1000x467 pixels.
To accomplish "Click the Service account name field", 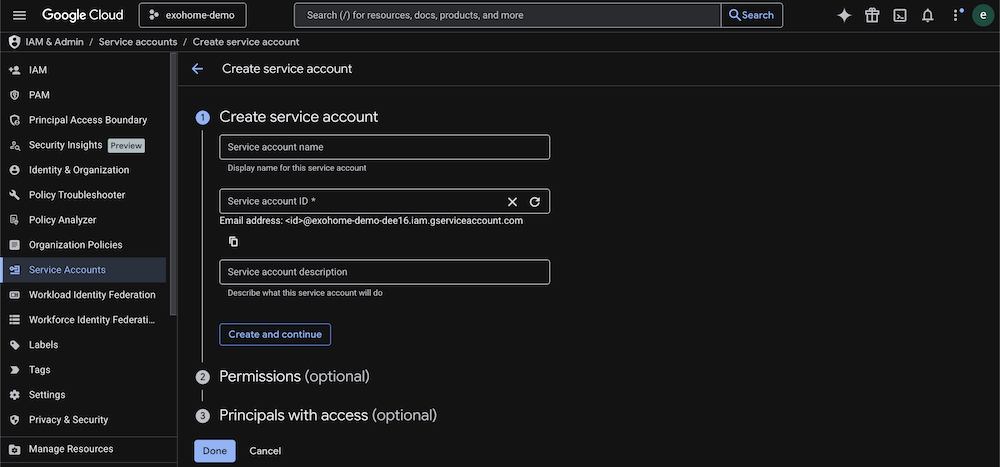I will [384, 147].
